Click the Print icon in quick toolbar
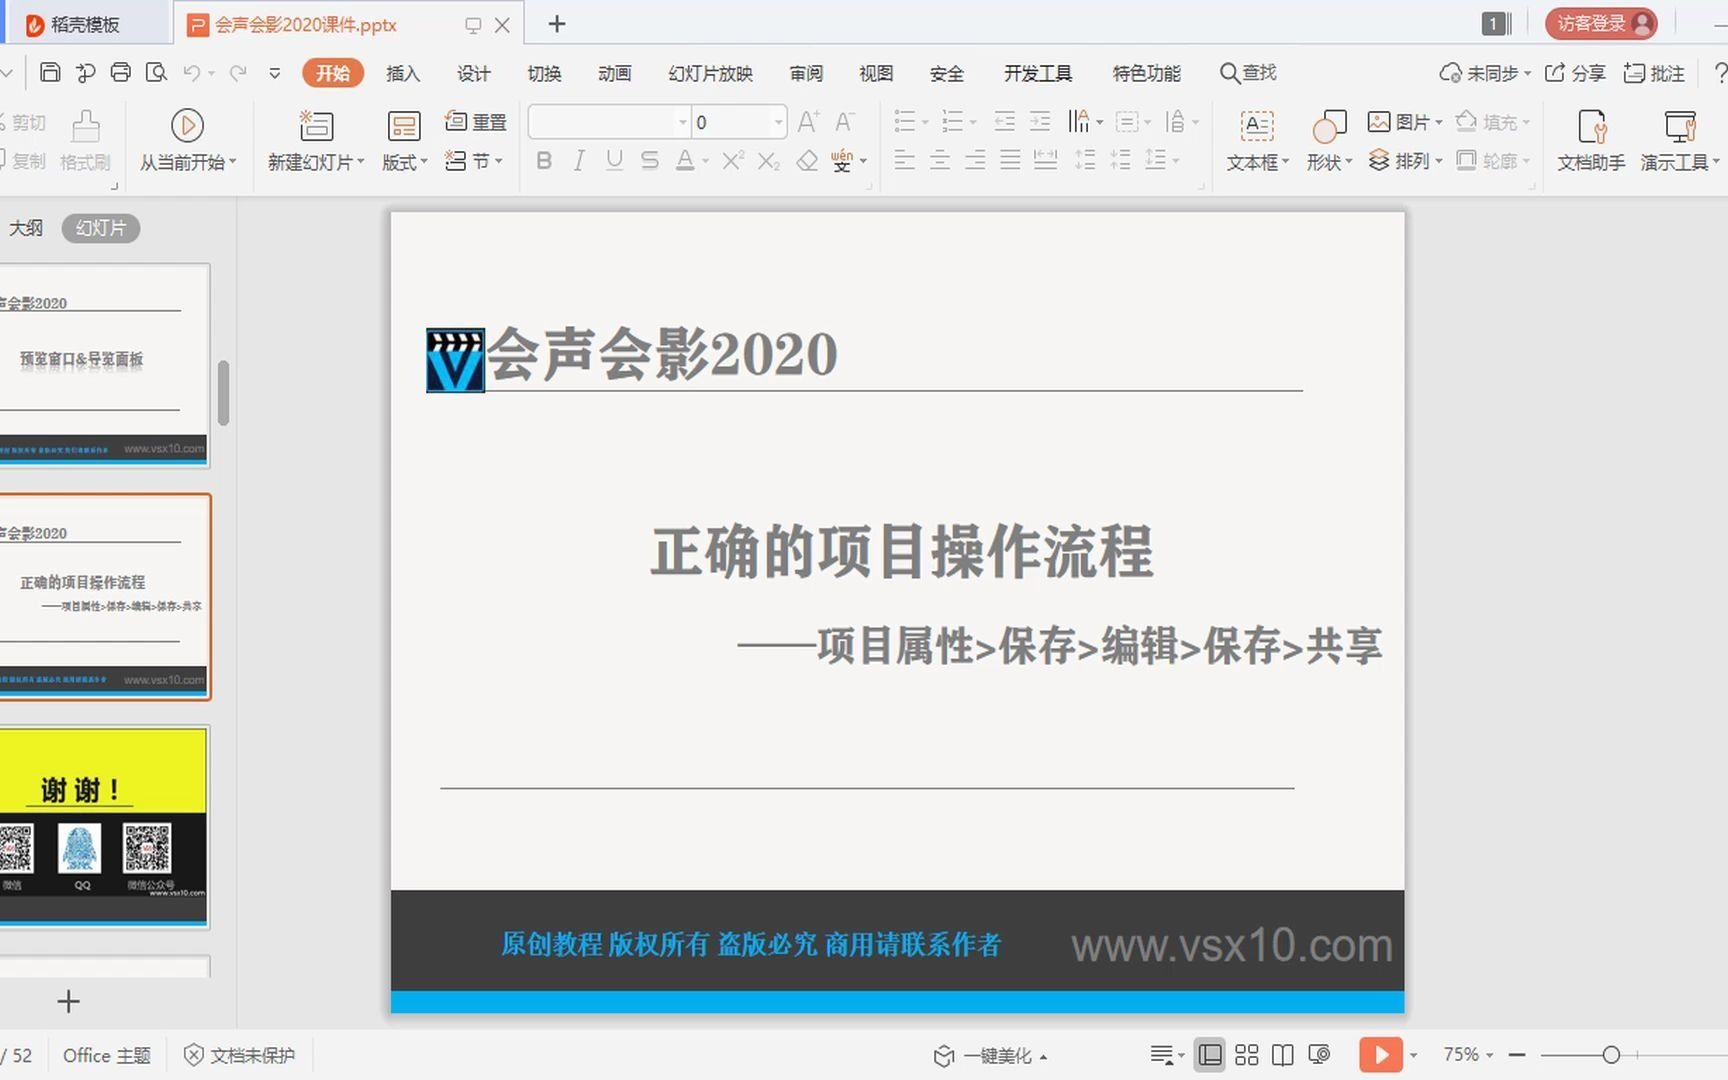This screenshot has height=1080, width=1728. coord(120,72)
